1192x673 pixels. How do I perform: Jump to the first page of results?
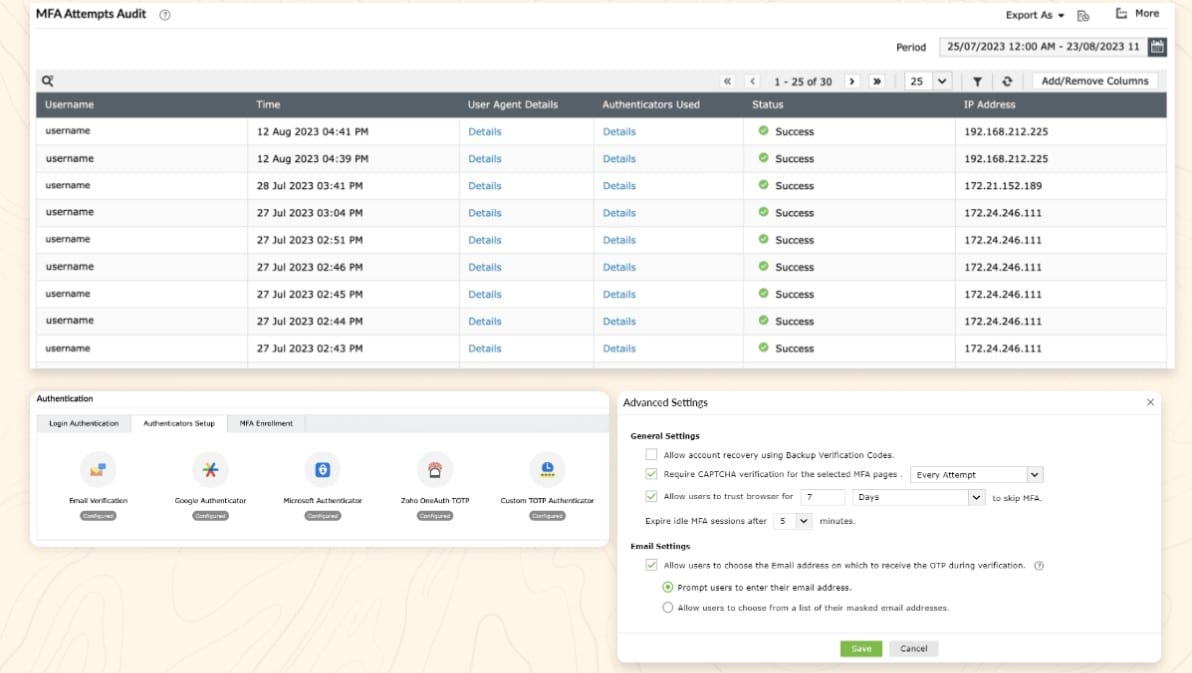click(728, 81)
